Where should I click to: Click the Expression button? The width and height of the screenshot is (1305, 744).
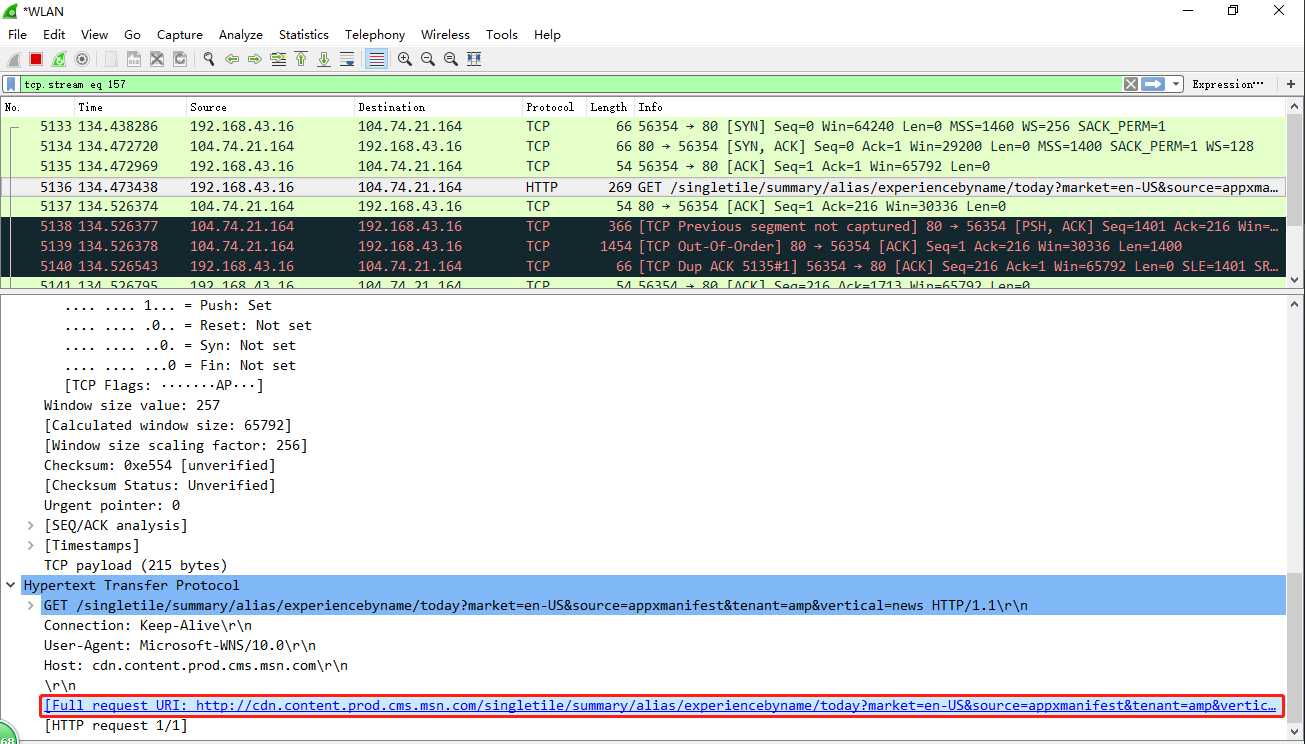point(1227,84)
